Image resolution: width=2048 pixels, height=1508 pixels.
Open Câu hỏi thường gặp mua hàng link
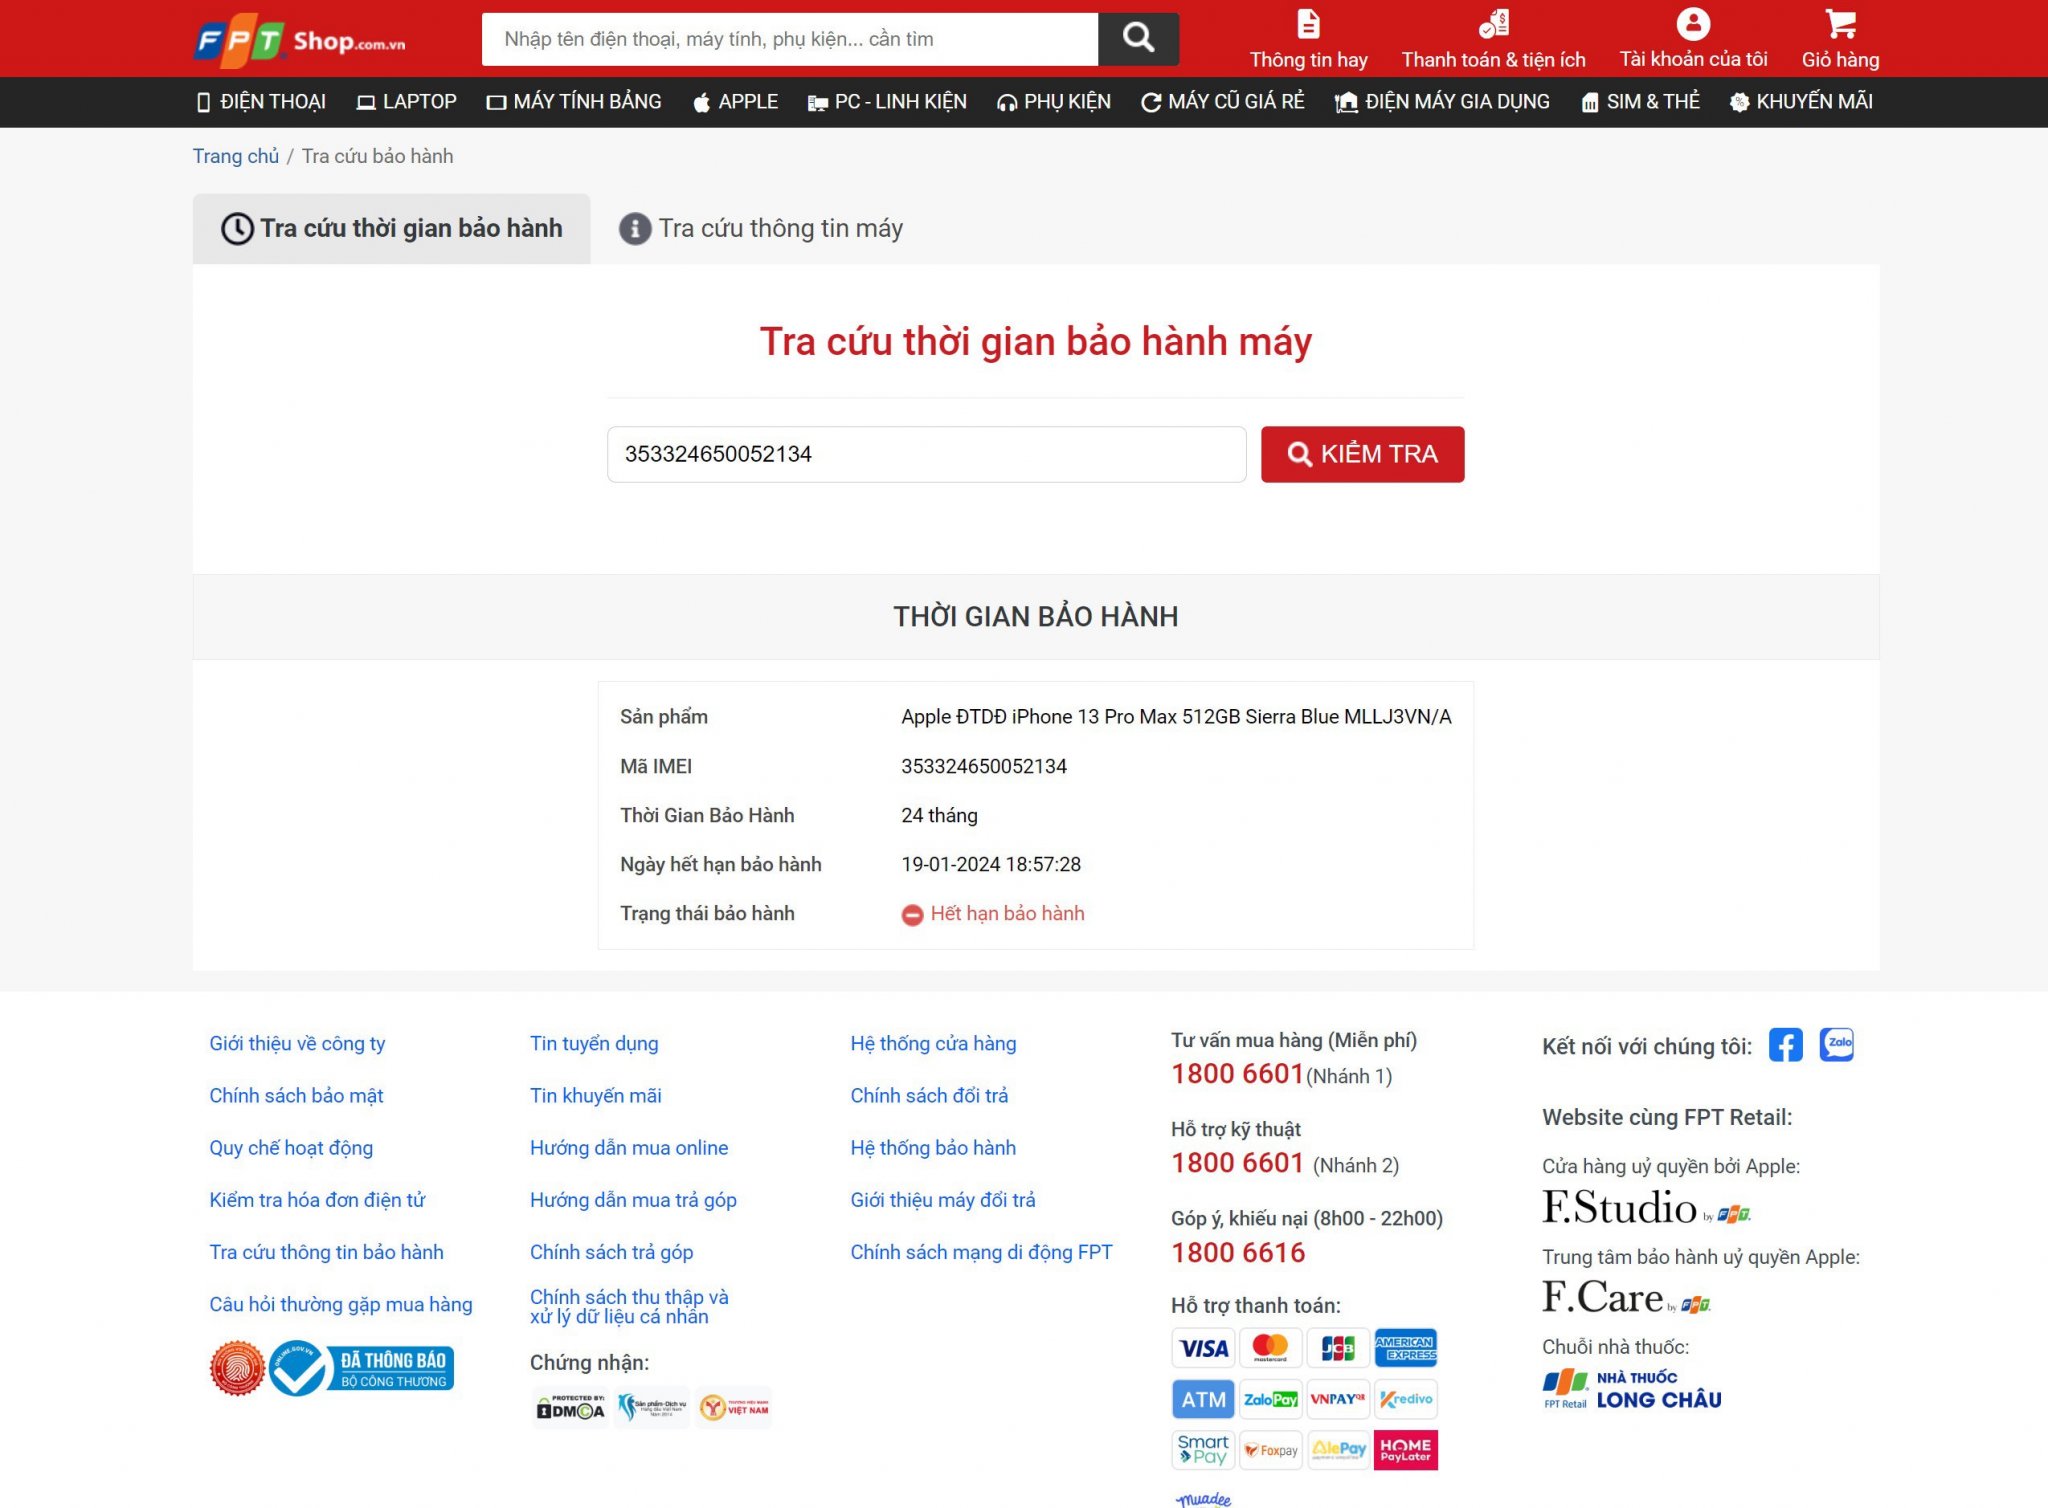coord(341,1304)
